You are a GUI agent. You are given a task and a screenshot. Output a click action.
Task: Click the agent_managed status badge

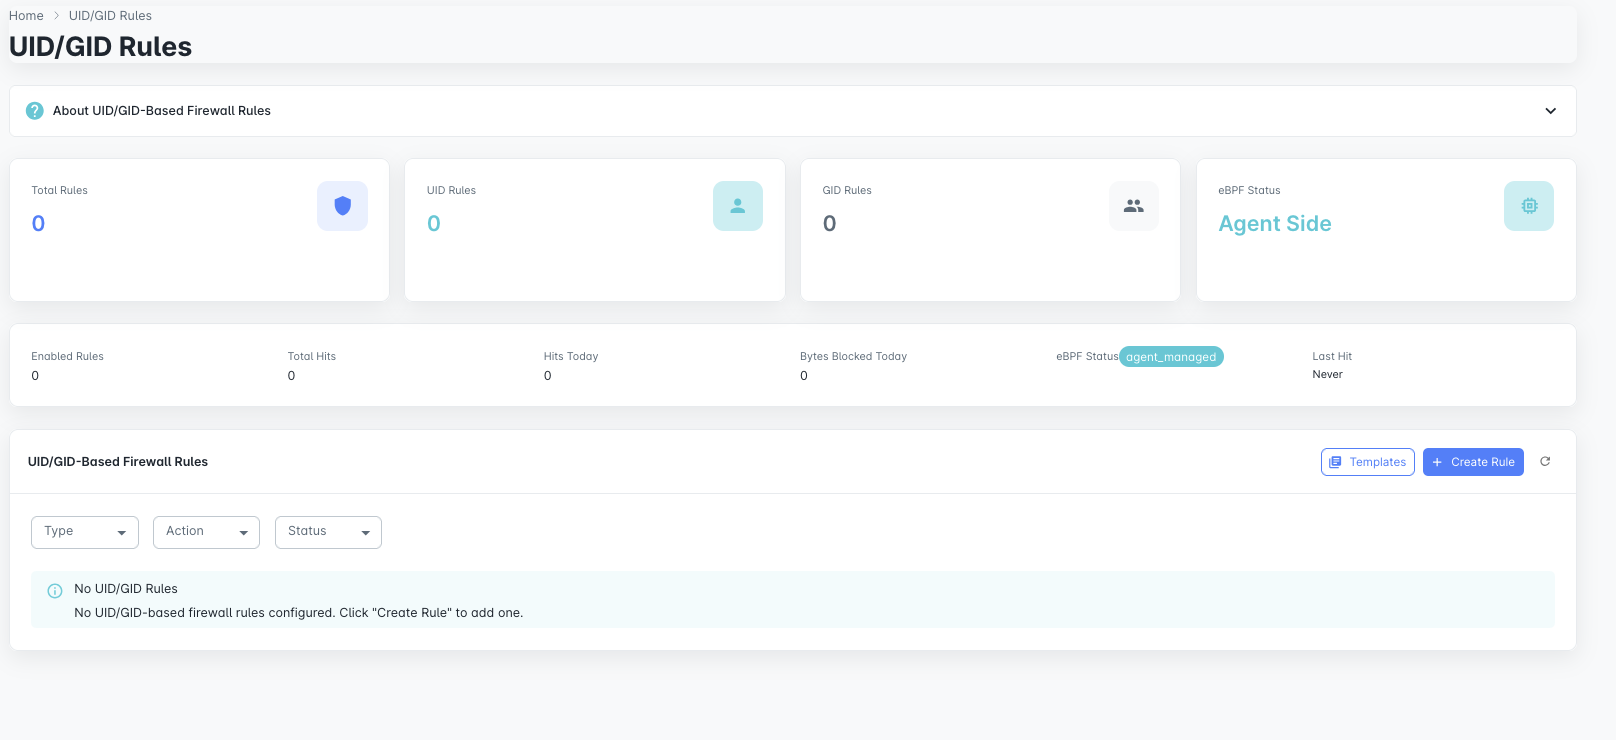click(x=1170, y=357)
